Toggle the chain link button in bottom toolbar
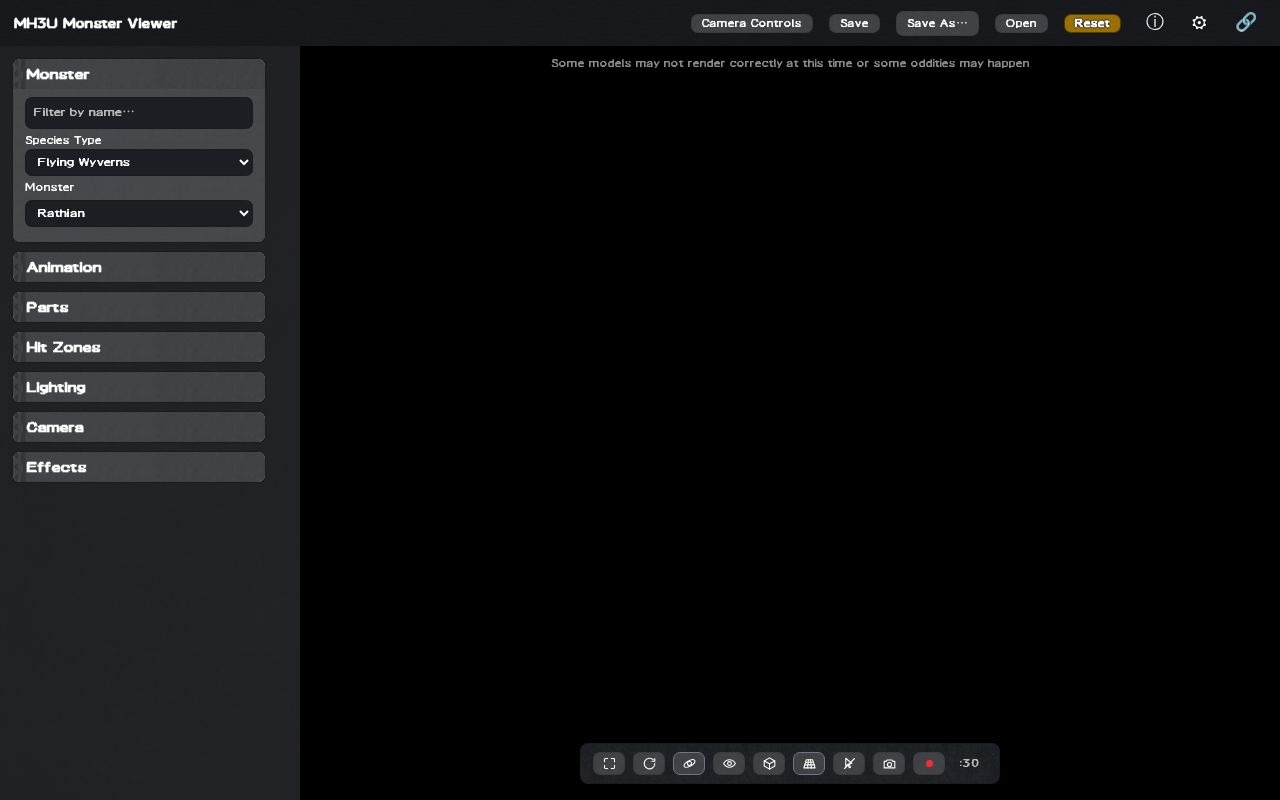Screen dimensions: 1280x800 click(689, 764)
